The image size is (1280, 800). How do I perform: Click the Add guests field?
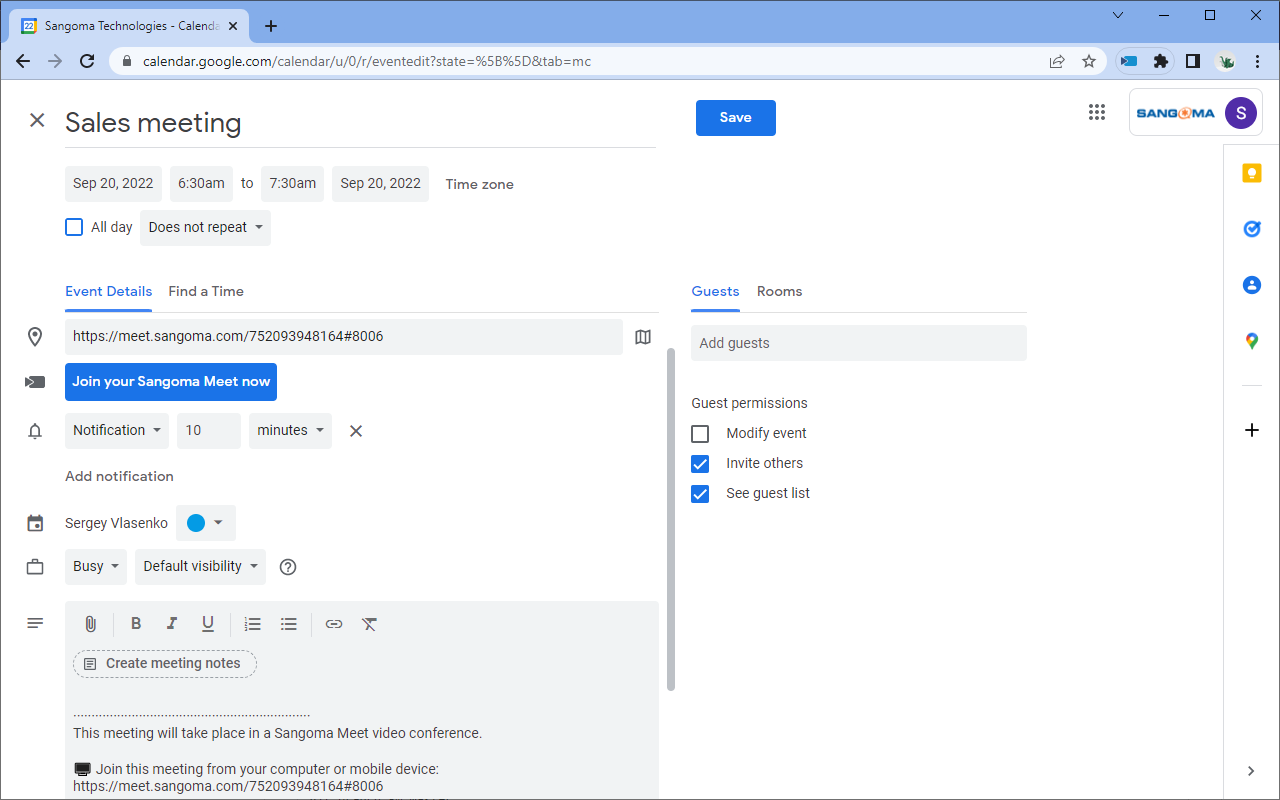point(859,343)
